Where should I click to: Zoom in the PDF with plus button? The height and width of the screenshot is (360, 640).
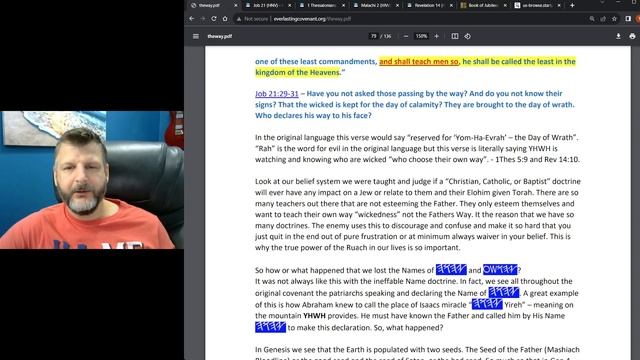tap(436, 36)
